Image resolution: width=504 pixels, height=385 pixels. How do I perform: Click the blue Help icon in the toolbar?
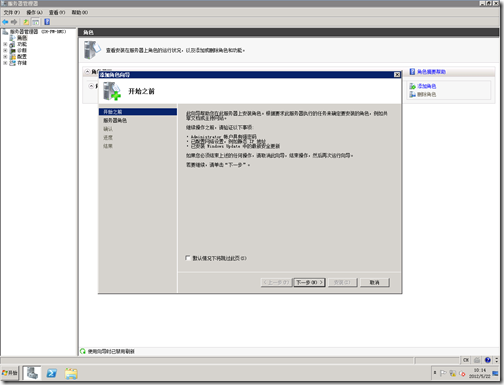tap(47, 22)
